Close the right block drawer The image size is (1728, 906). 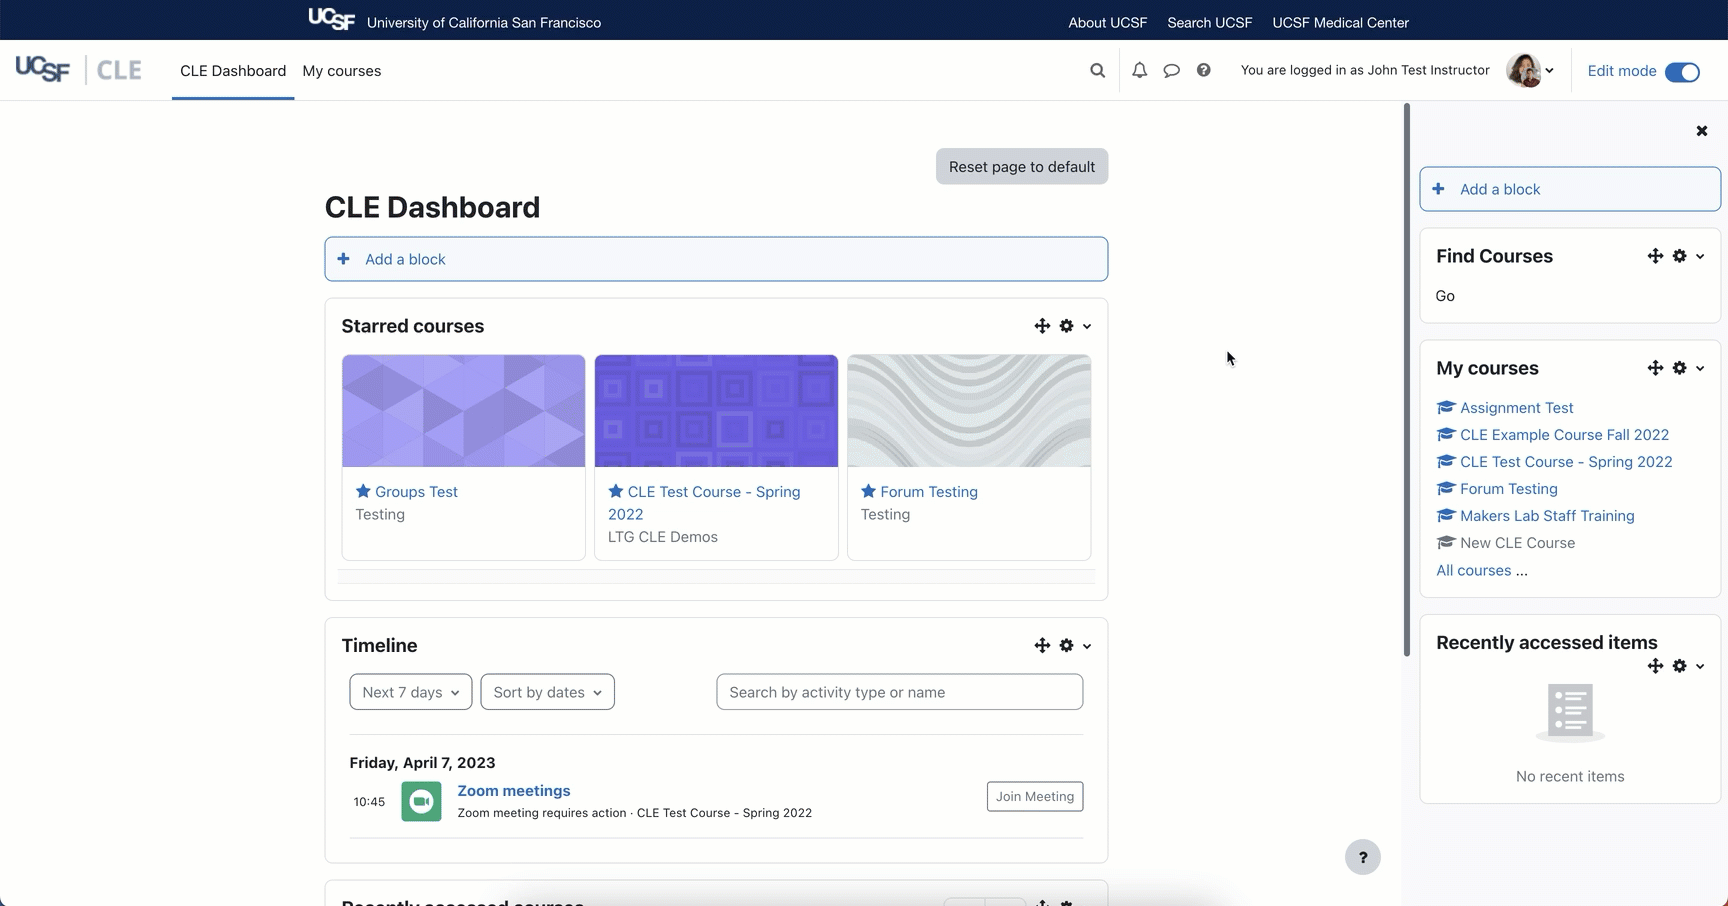pyautogui.click(x=1702, y=131)
